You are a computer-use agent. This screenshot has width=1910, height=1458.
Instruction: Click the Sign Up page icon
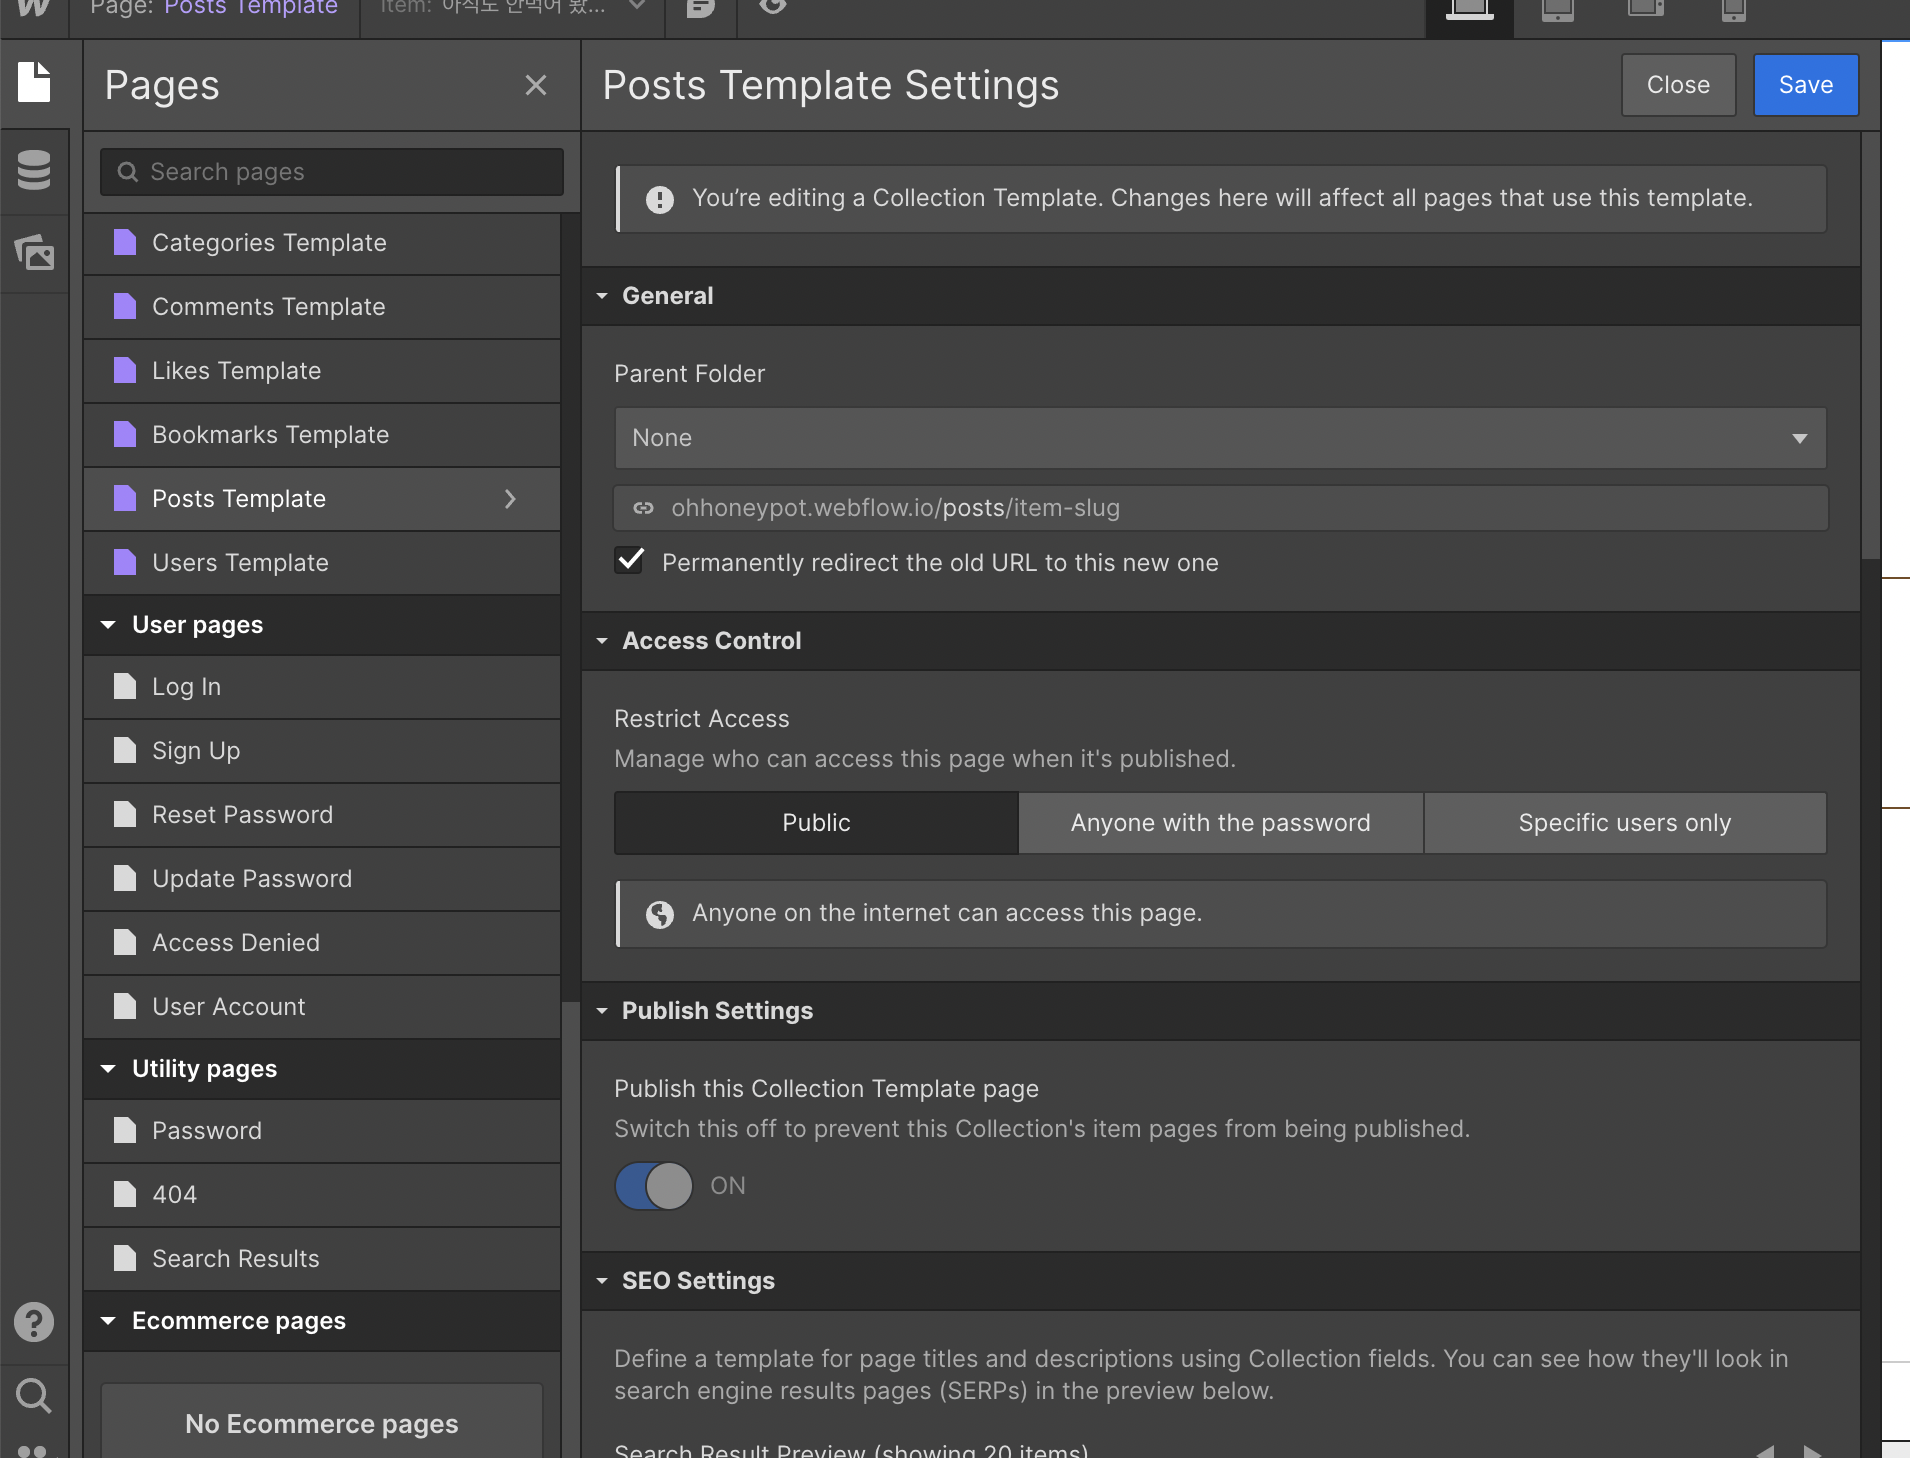[x=125, y=750]
